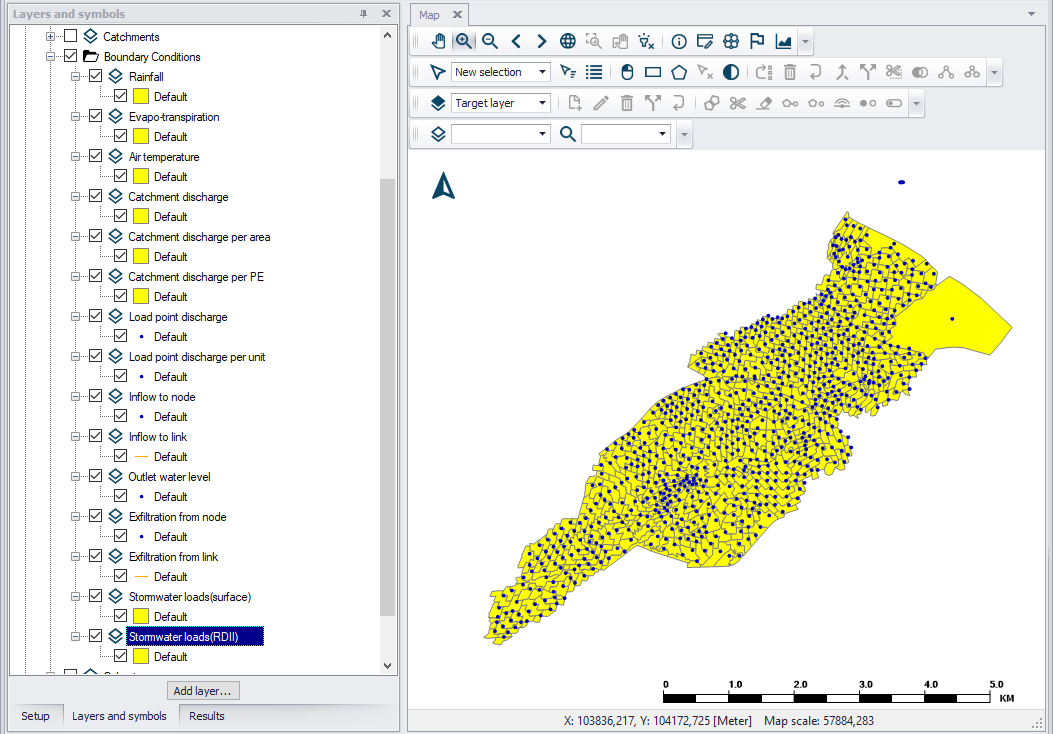Uncheck the Evapo-transpiration layer checkbox
The height and width of the screenshot is (734, 1053).
tap(95, 116)
